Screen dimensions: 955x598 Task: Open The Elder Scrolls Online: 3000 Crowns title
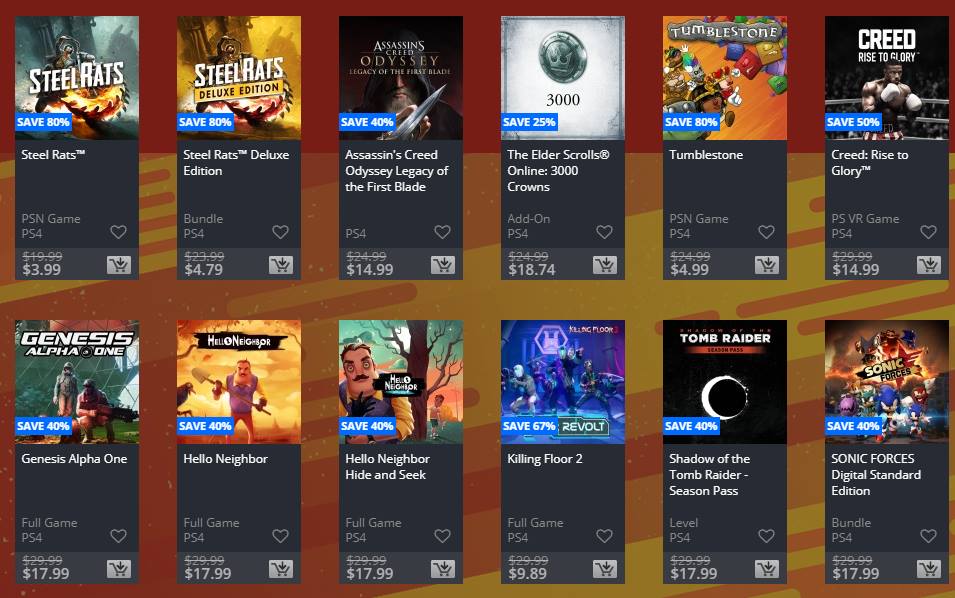click(x=558, y=171)
